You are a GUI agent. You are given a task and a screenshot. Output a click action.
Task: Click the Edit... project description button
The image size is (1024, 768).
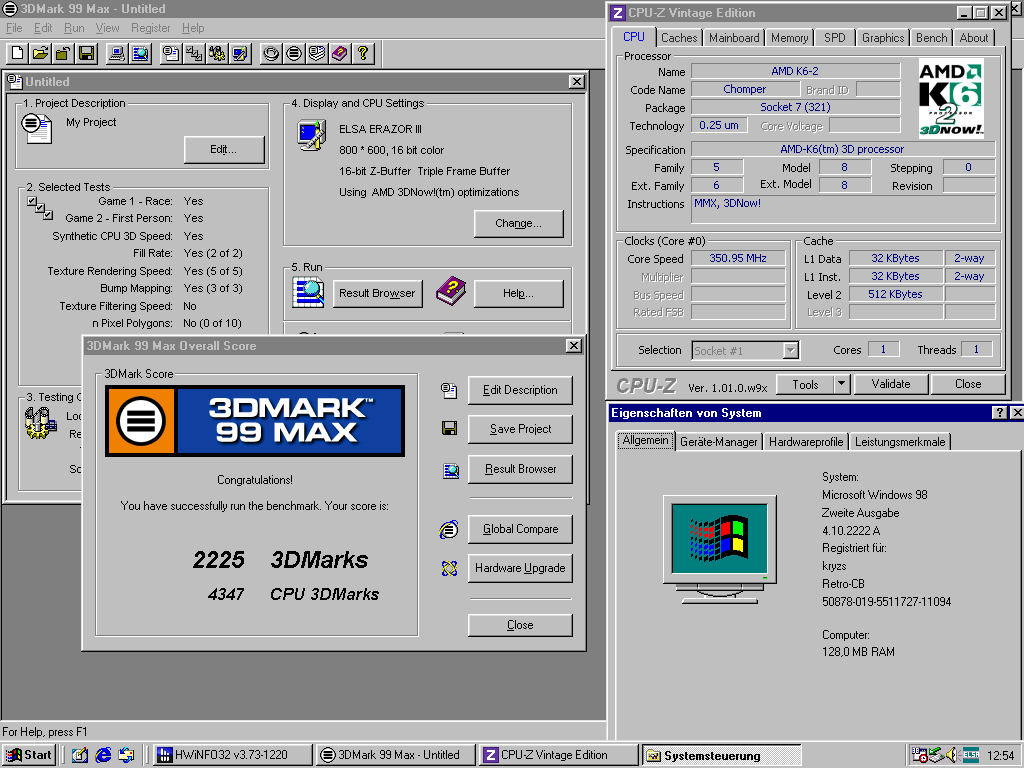click(x=223, y=150)
